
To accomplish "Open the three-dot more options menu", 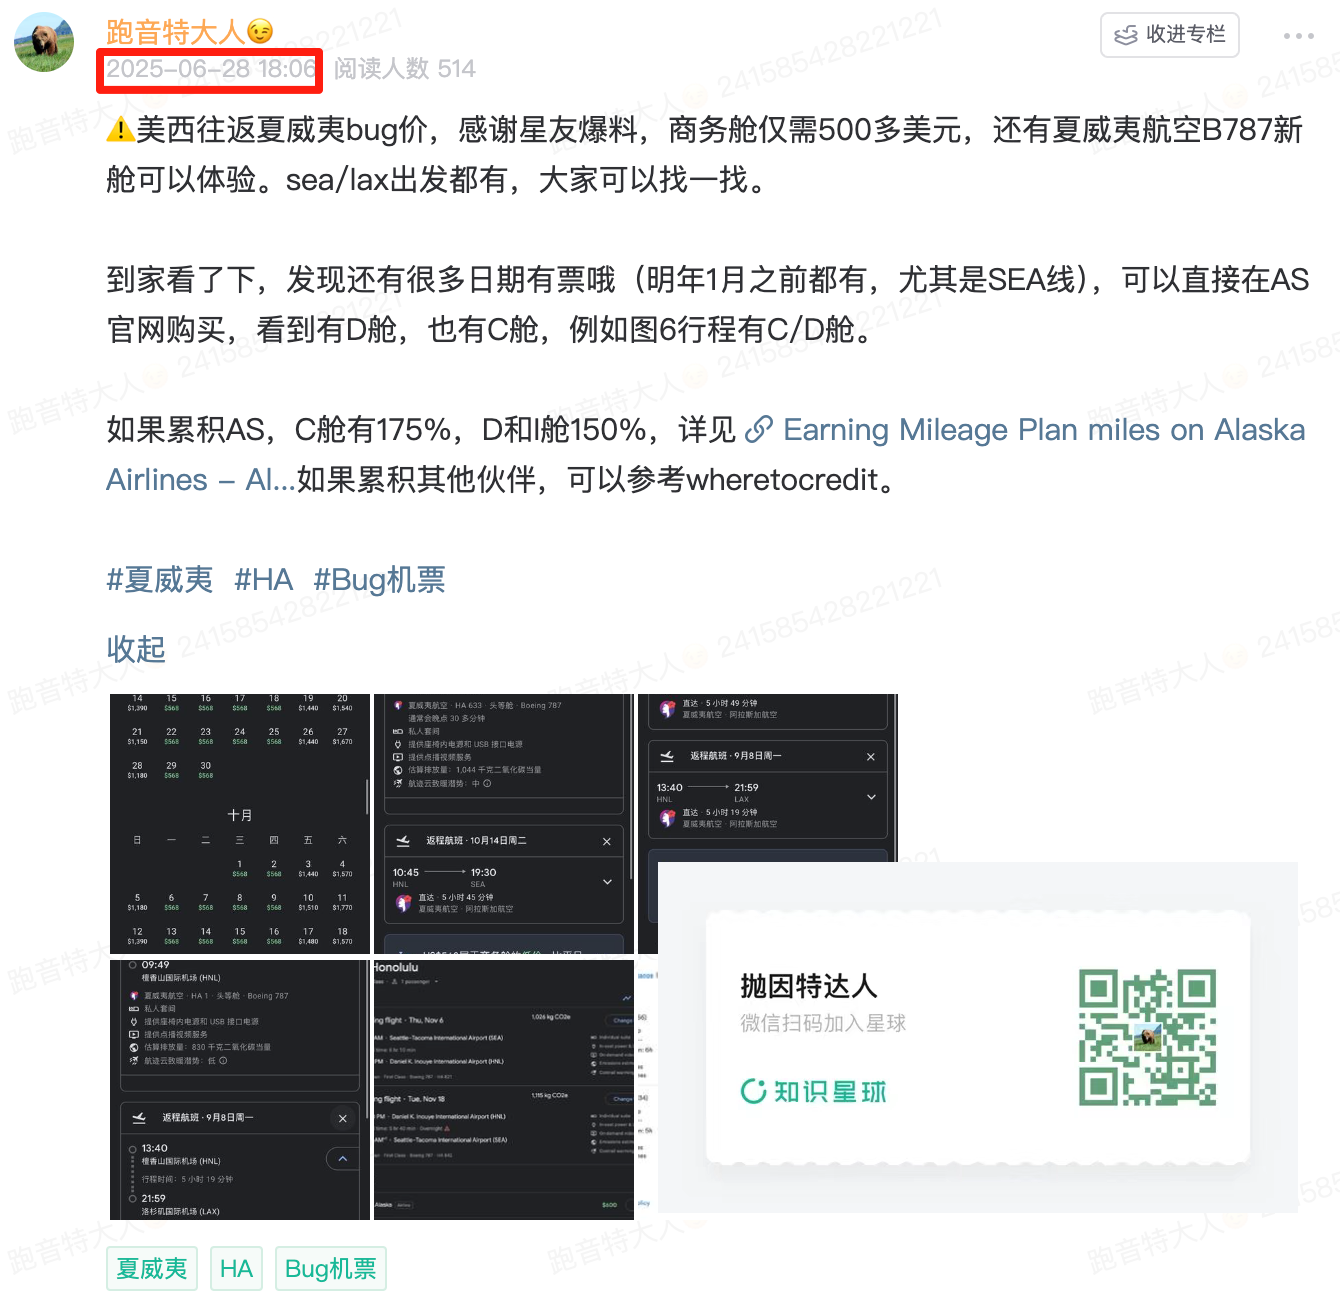I will 1298,36.
